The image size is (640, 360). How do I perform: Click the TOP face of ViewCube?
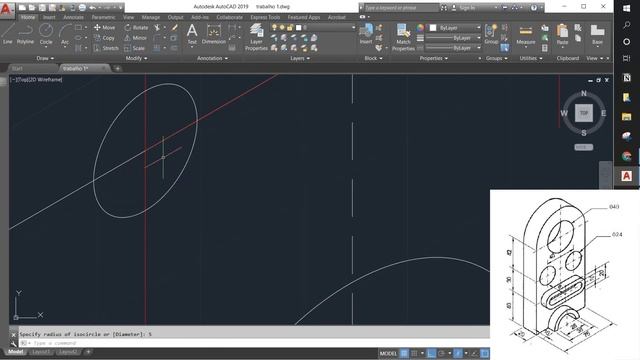point(584,113)
